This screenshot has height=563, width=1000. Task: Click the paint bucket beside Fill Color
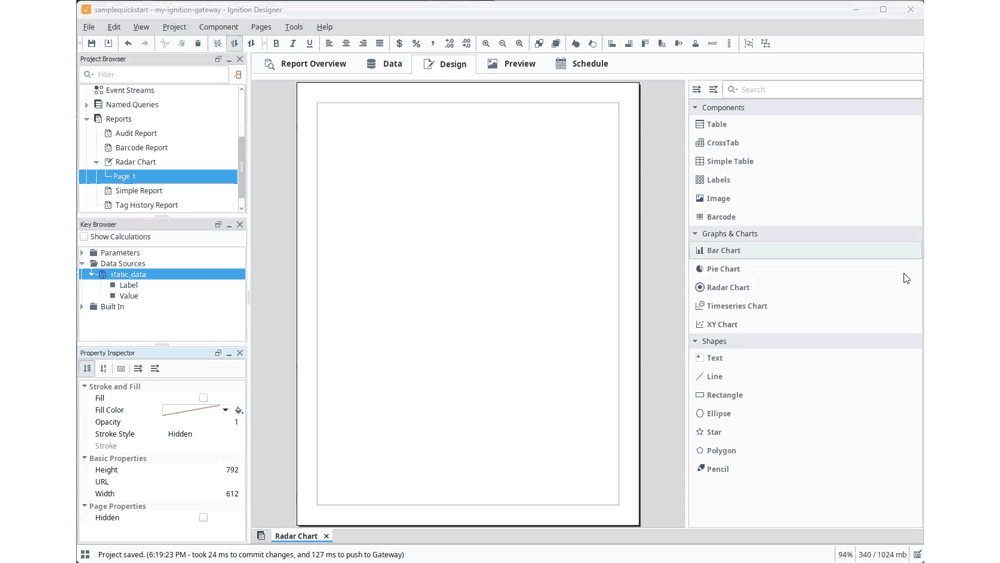pos(239,410)
